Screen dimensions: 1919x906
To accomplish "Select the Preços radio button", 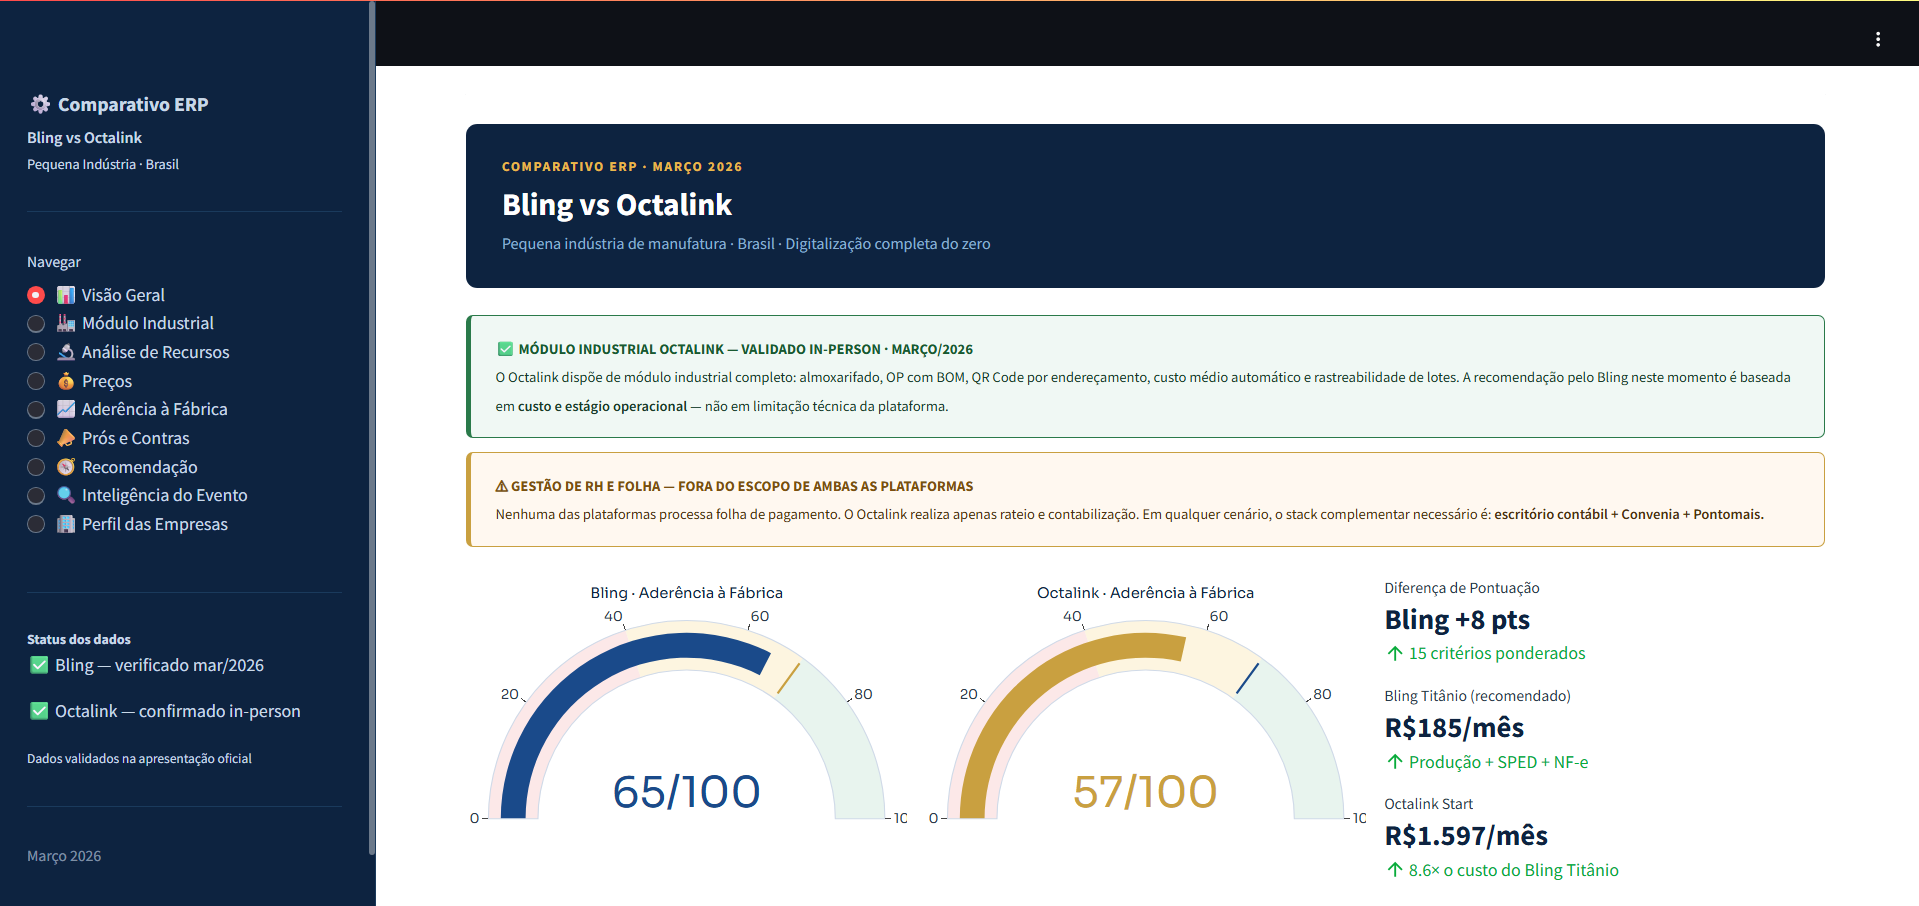I will pyautogui.click(x=36, y=381).
